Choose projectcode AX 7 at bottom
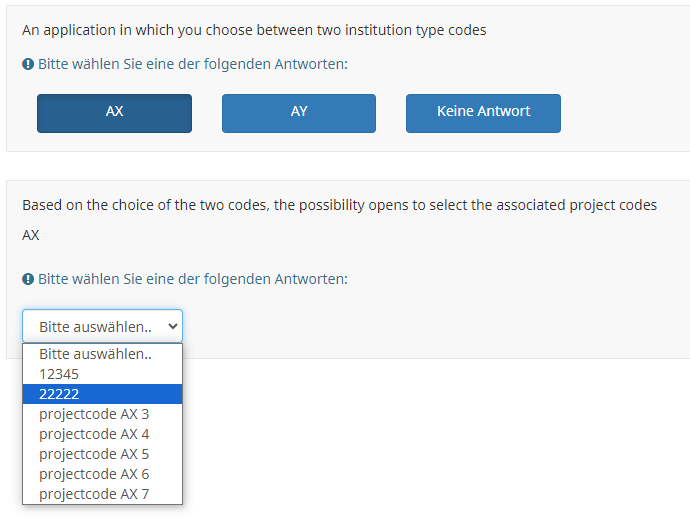Image resolution: width=690 pixels, height=522 pixels. pos(94,494)
